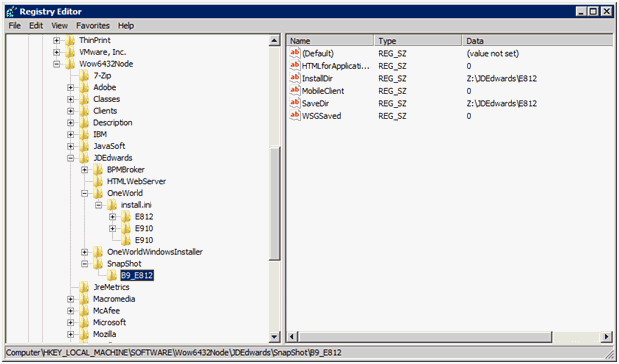
Task: Sort values by the Type column
Action: click(x=418, y=41)
